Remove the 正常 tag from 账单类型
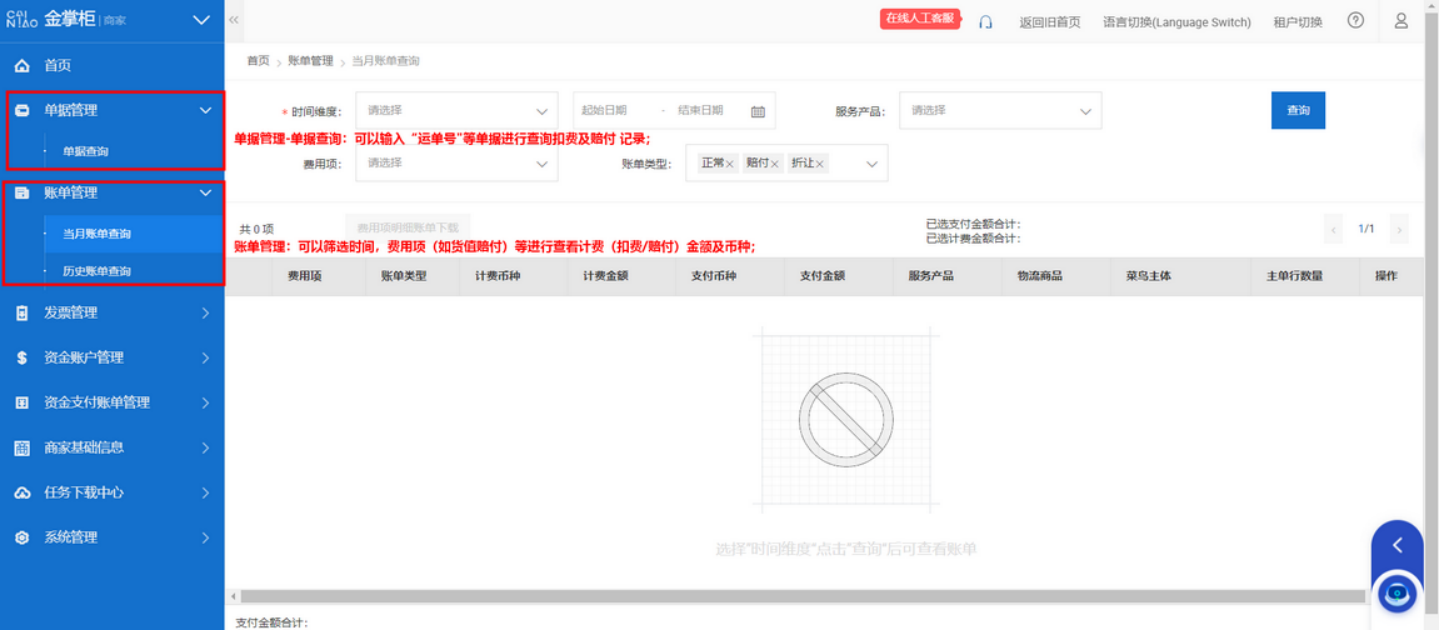The height and width of the screenshot is (630, 1439). pyautogui.click(x=731, y=162)
